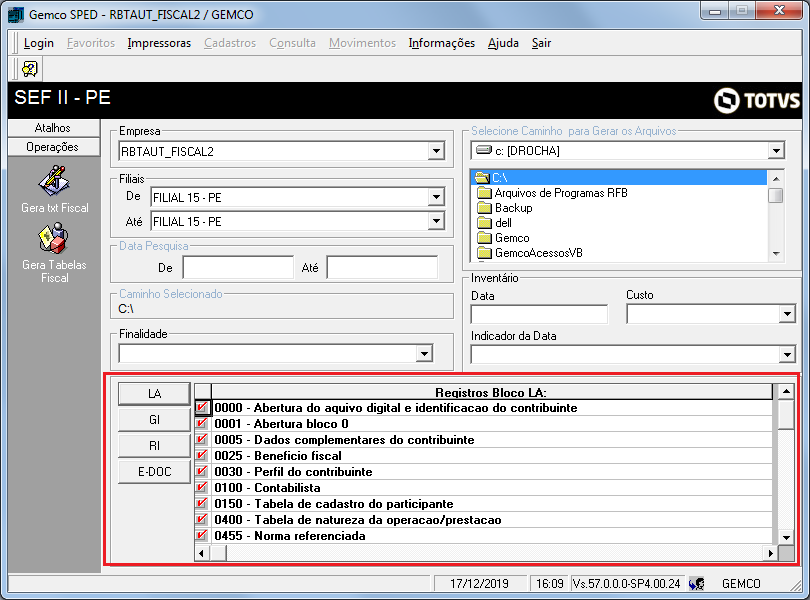Open the Impressoras menu
Image resolution: width=810 pixels, height=600 pixels.
coord(159,43)
